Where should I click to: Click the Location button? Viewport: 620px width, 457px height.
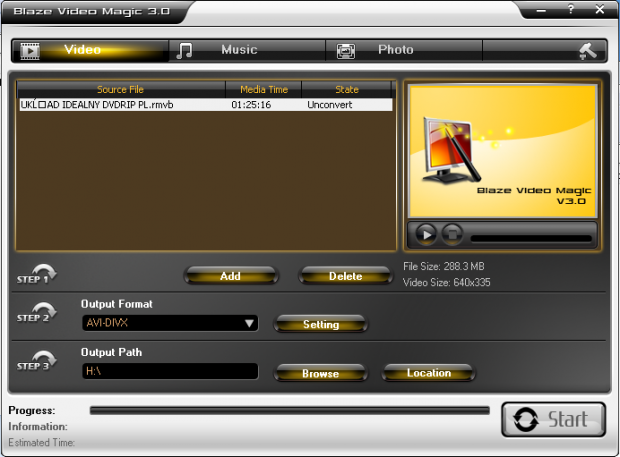click(x=429, y=373)
